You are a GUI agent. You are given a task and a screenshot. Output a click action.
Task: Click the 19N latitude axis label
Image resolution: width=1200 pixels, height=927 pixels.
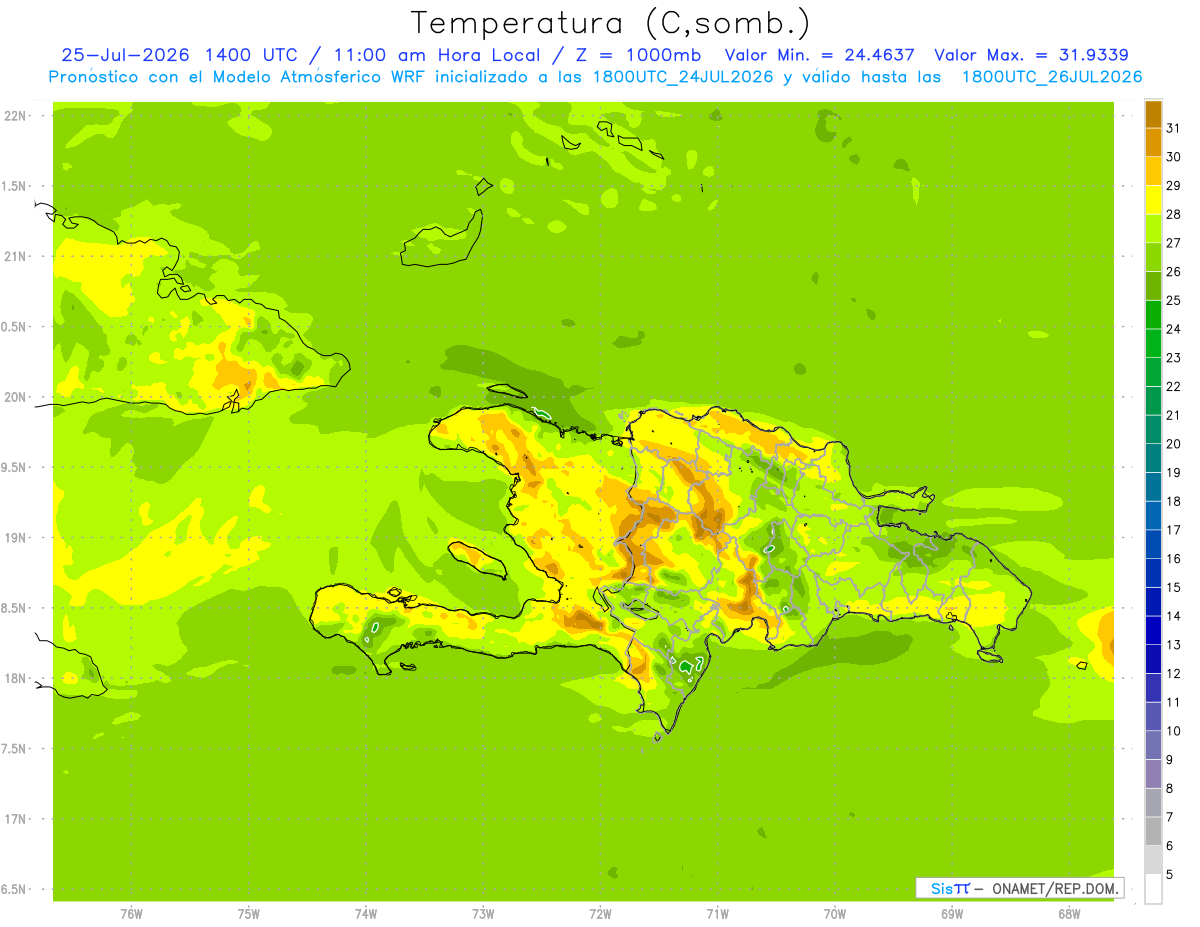click(15, 538)
